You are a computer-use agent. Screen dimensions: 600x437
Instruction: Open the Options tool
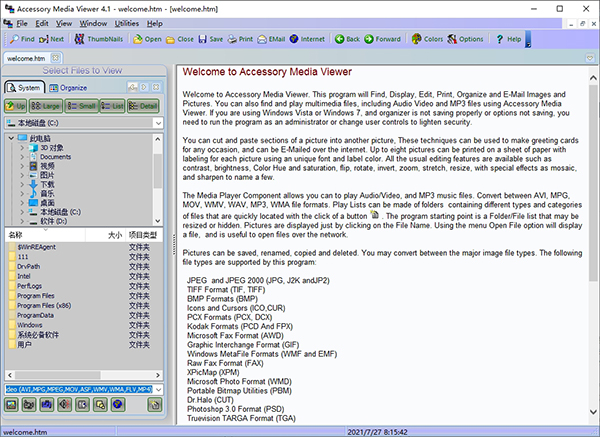coord(465,39)
